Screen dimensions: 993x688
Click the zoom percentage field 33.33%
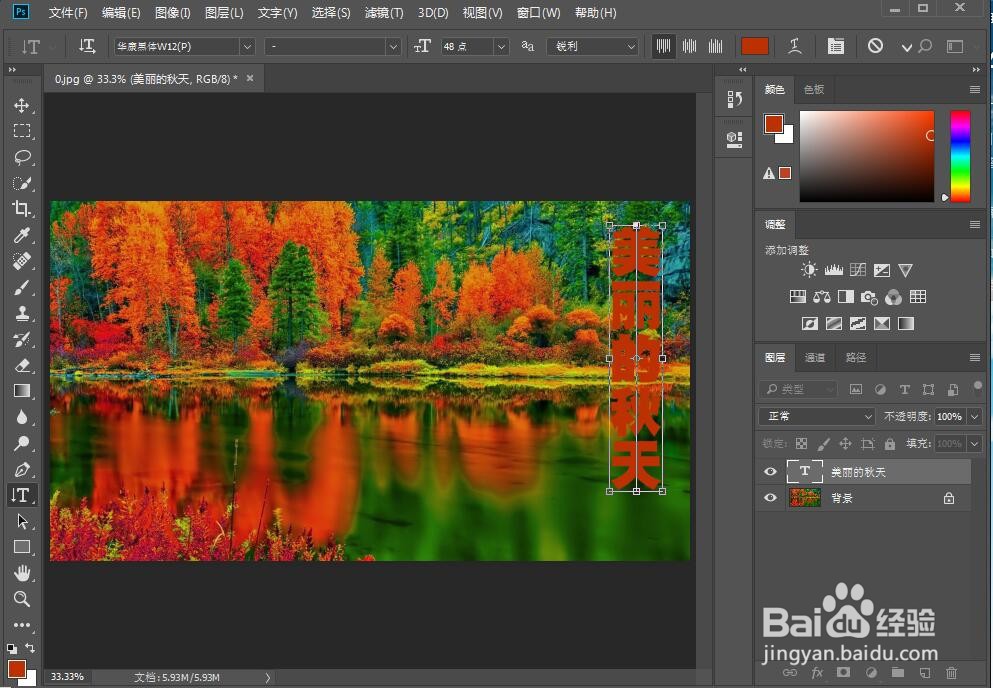click(x=67, y=677)
